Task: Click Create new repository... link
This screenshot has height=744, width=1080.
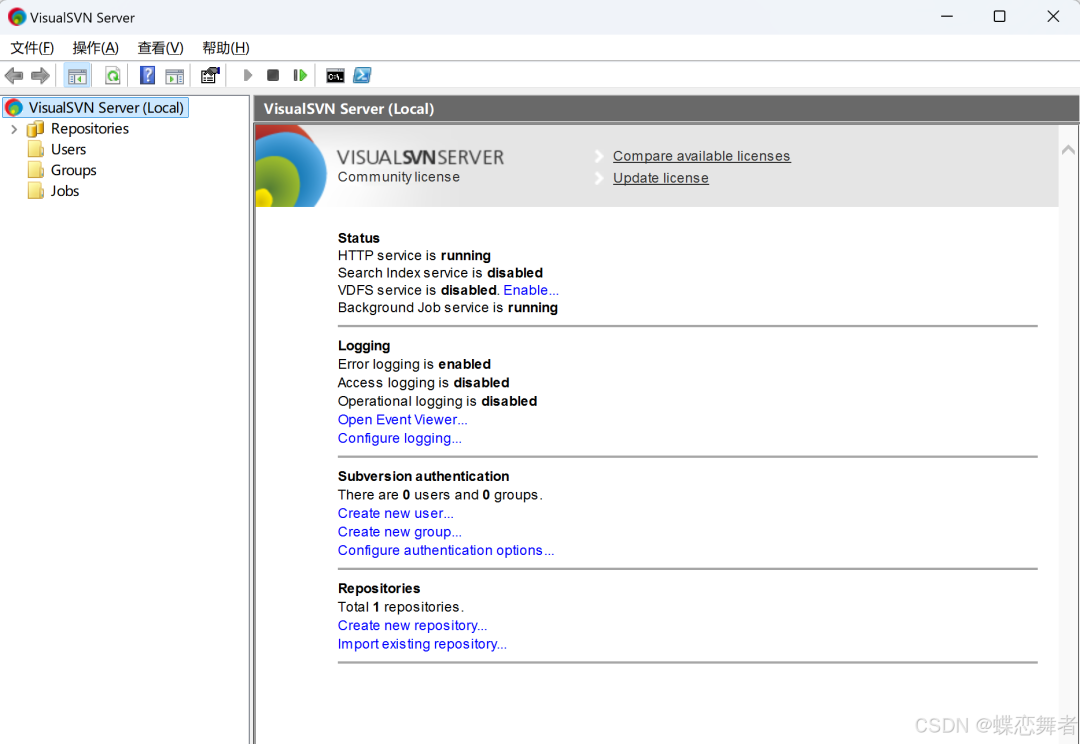Action: [x=412, y=626]
